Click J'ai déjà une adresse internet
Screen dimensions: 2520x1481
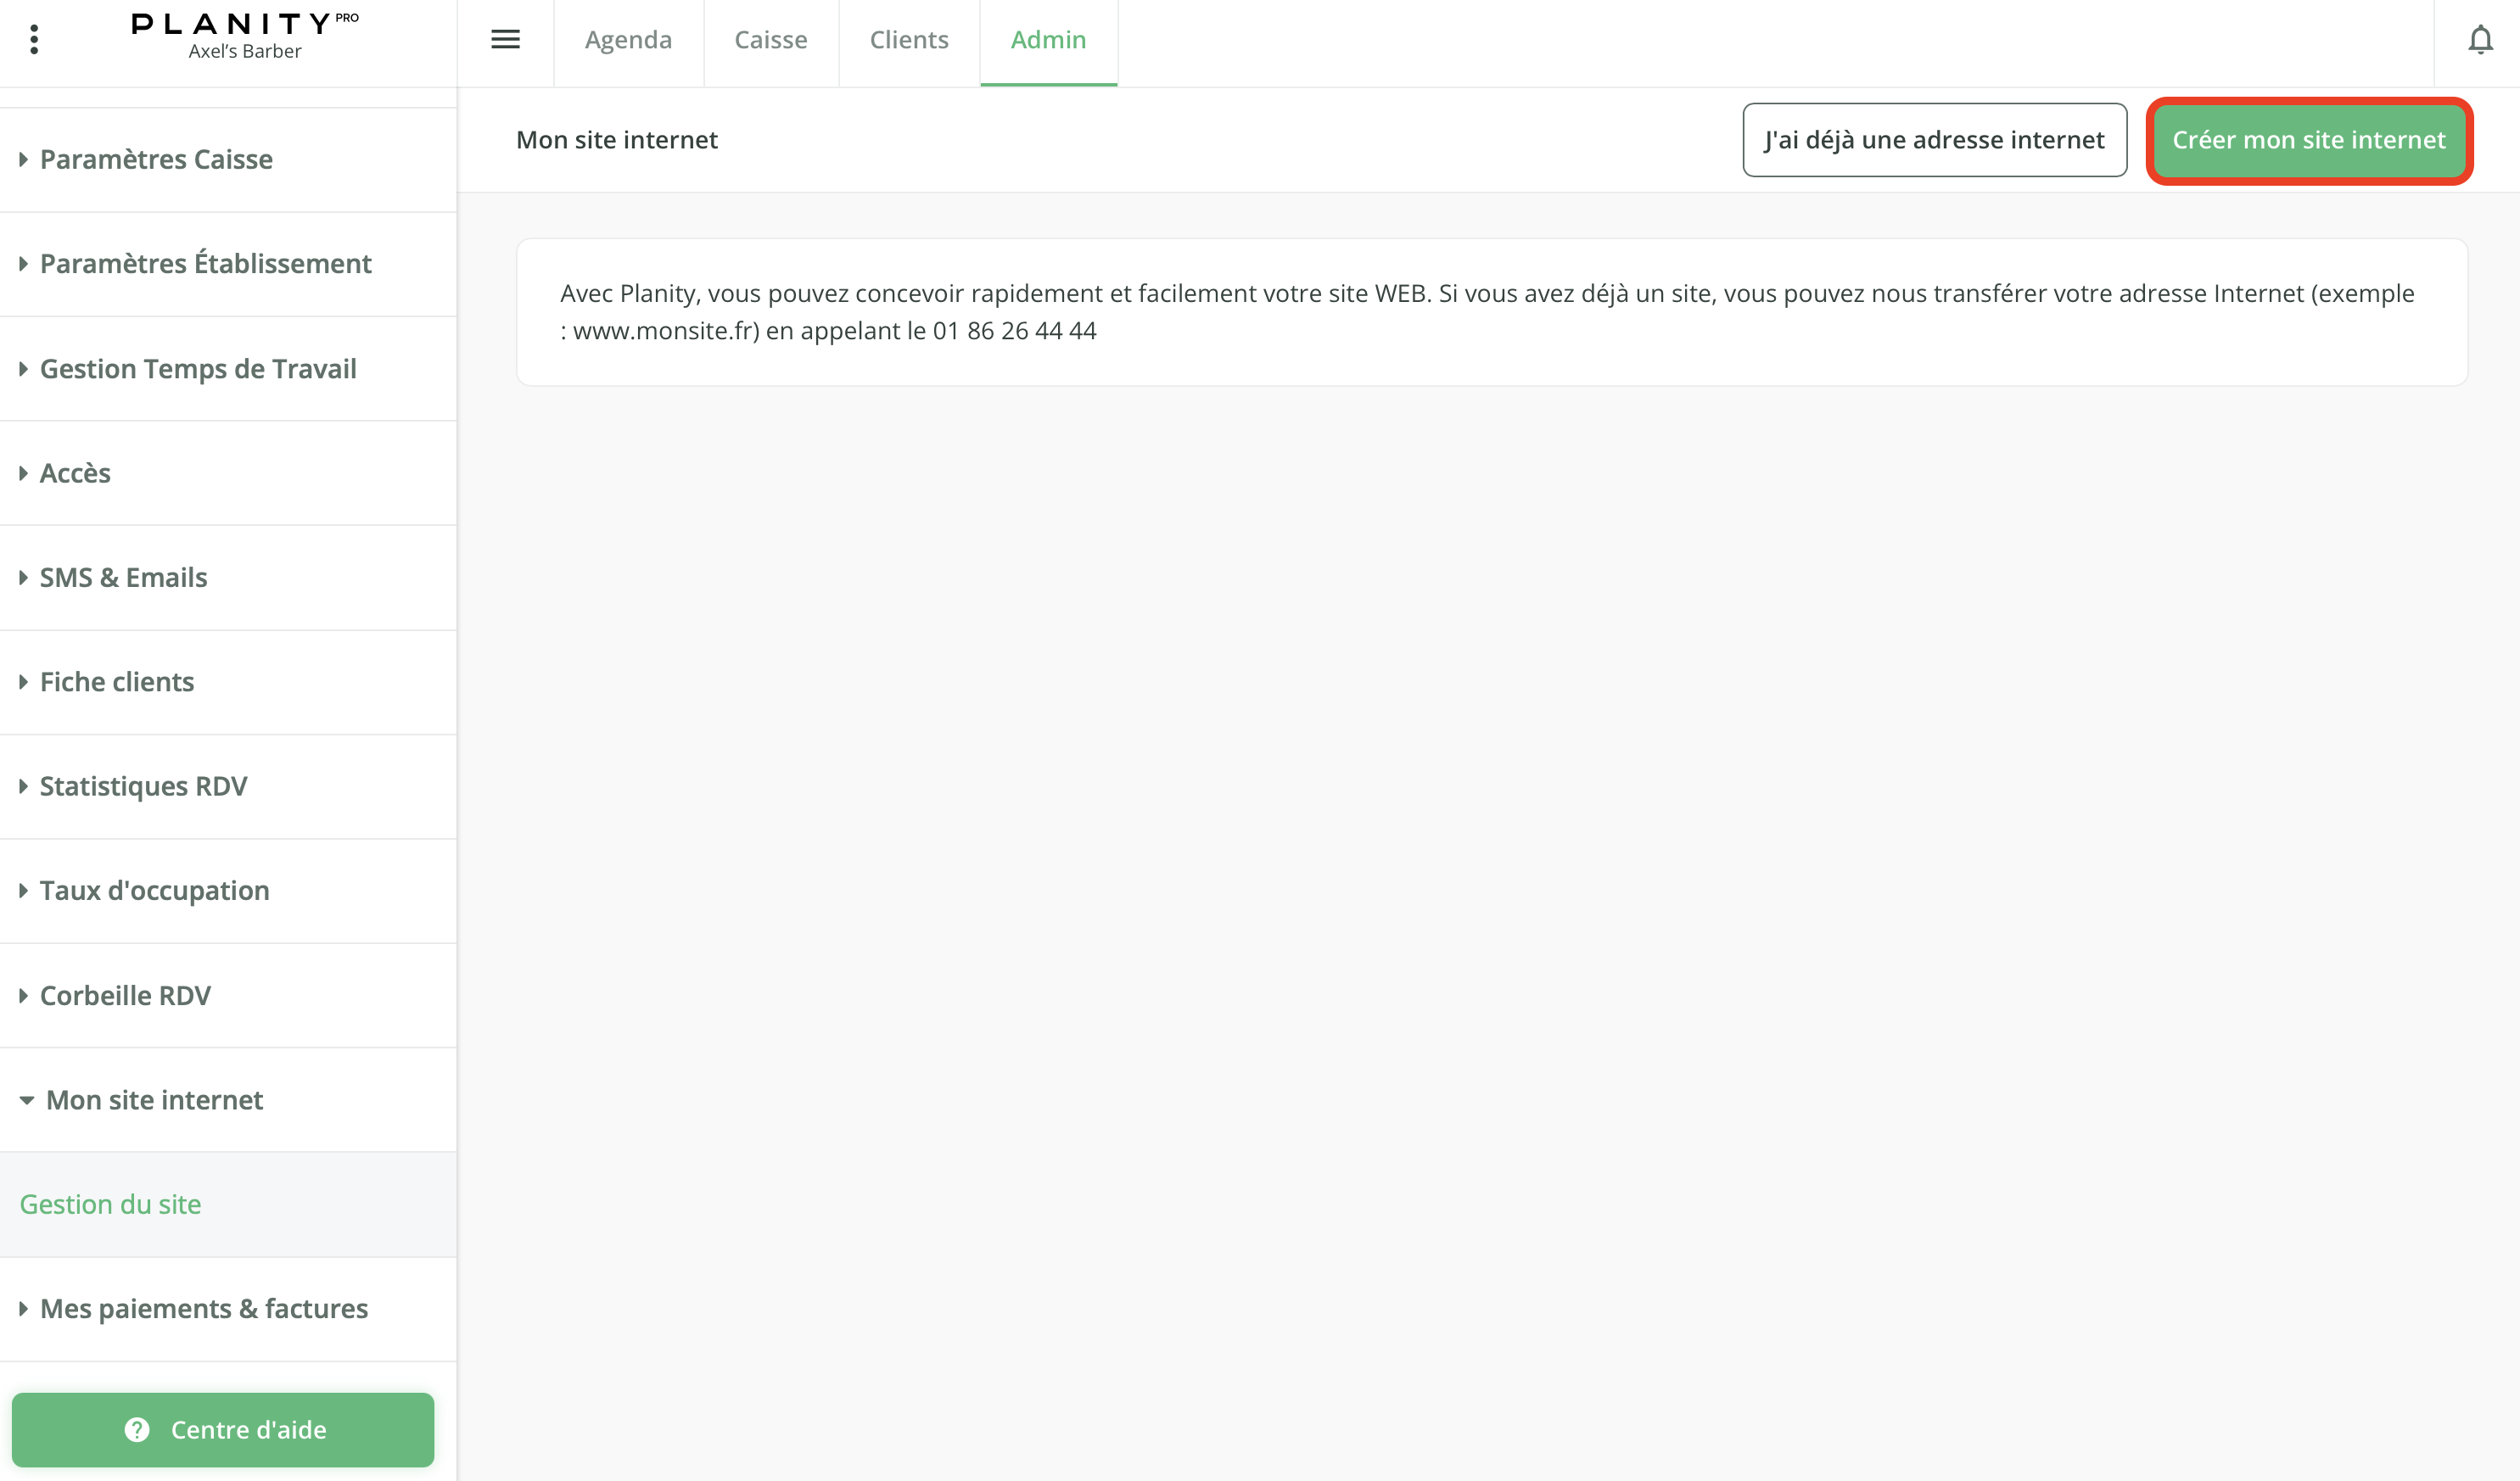[x=1934, y=140]
